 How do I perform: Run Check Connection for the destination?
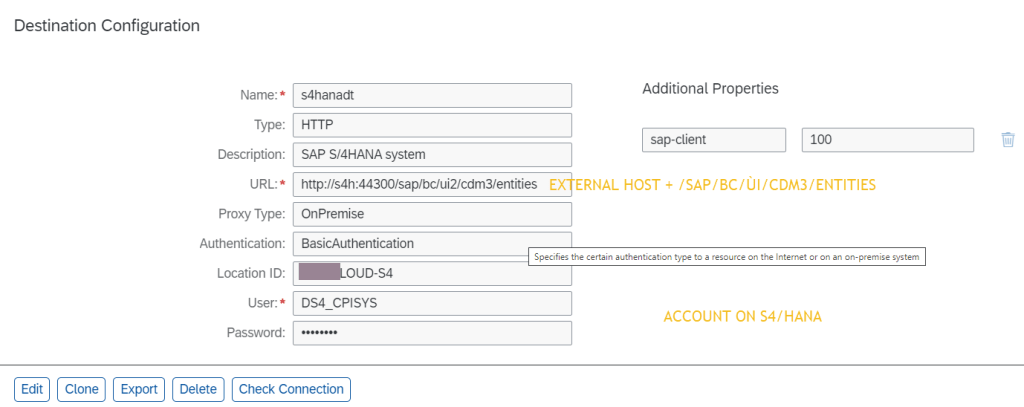pos(291,389)
